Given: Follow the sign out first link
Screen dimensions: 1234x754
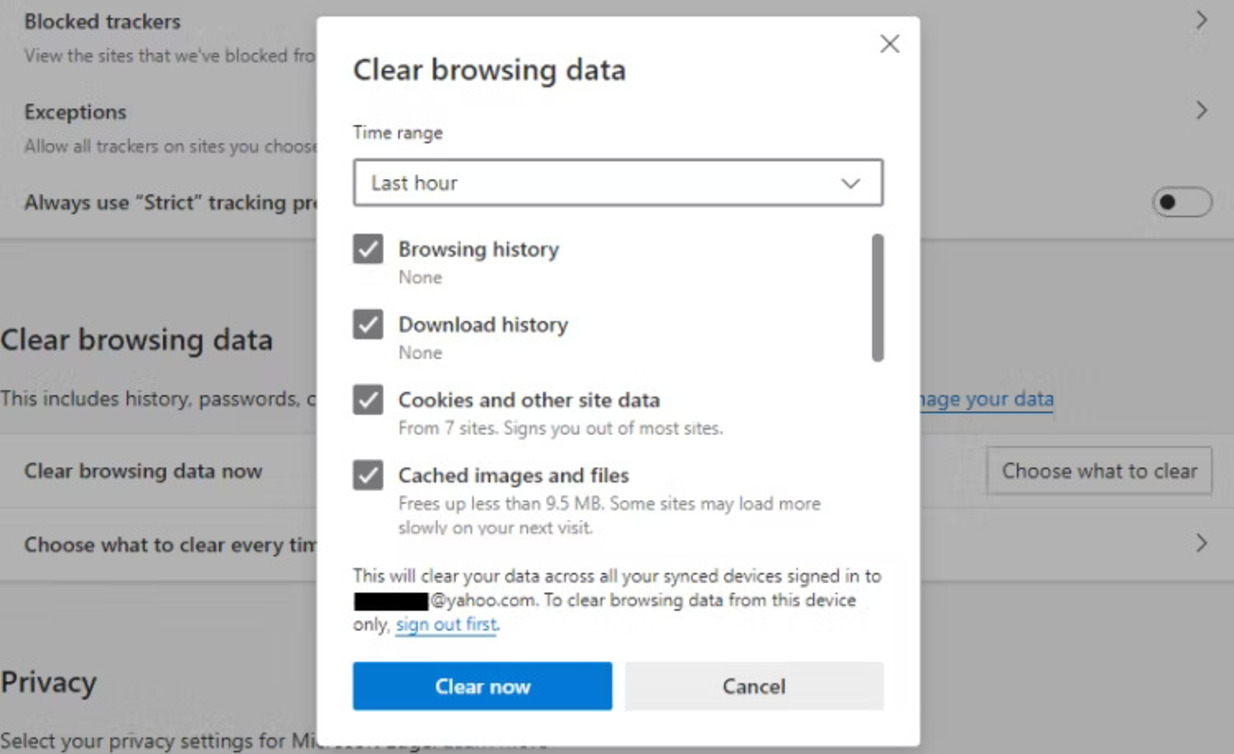Looking at the screenshot, I should (446, 625).
